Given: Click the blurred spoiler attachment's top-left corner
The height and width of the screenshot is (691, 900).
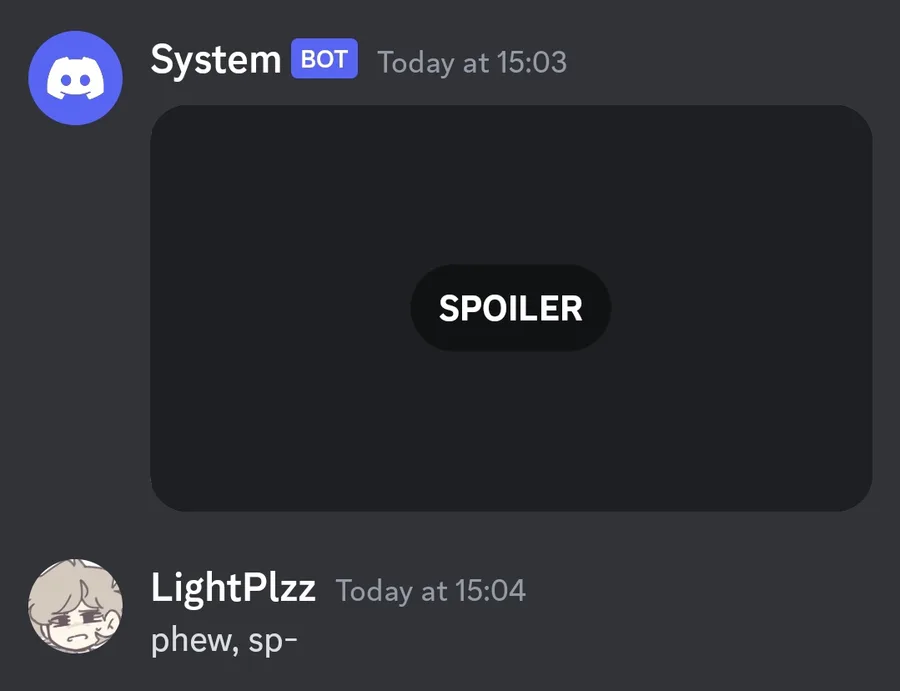Looking at the screenshot, I should tap(180, 135).
